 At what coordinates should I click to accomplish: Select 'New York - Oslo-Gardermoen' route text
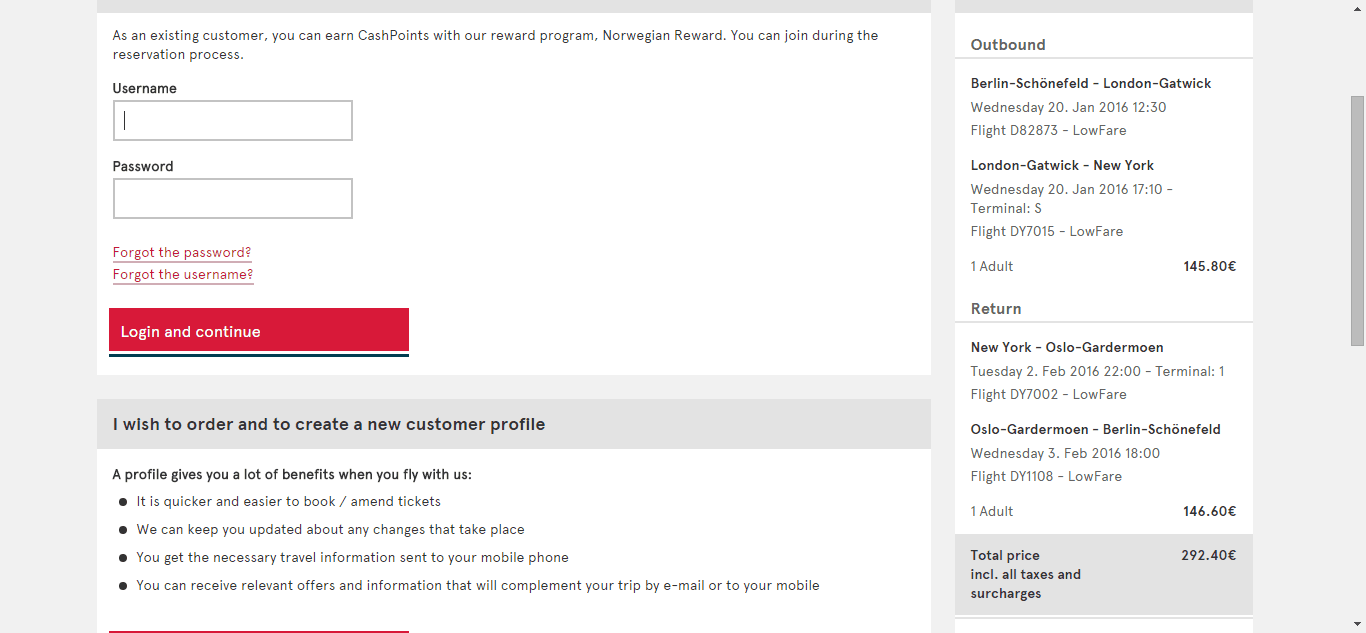[x=1067, y=348]
